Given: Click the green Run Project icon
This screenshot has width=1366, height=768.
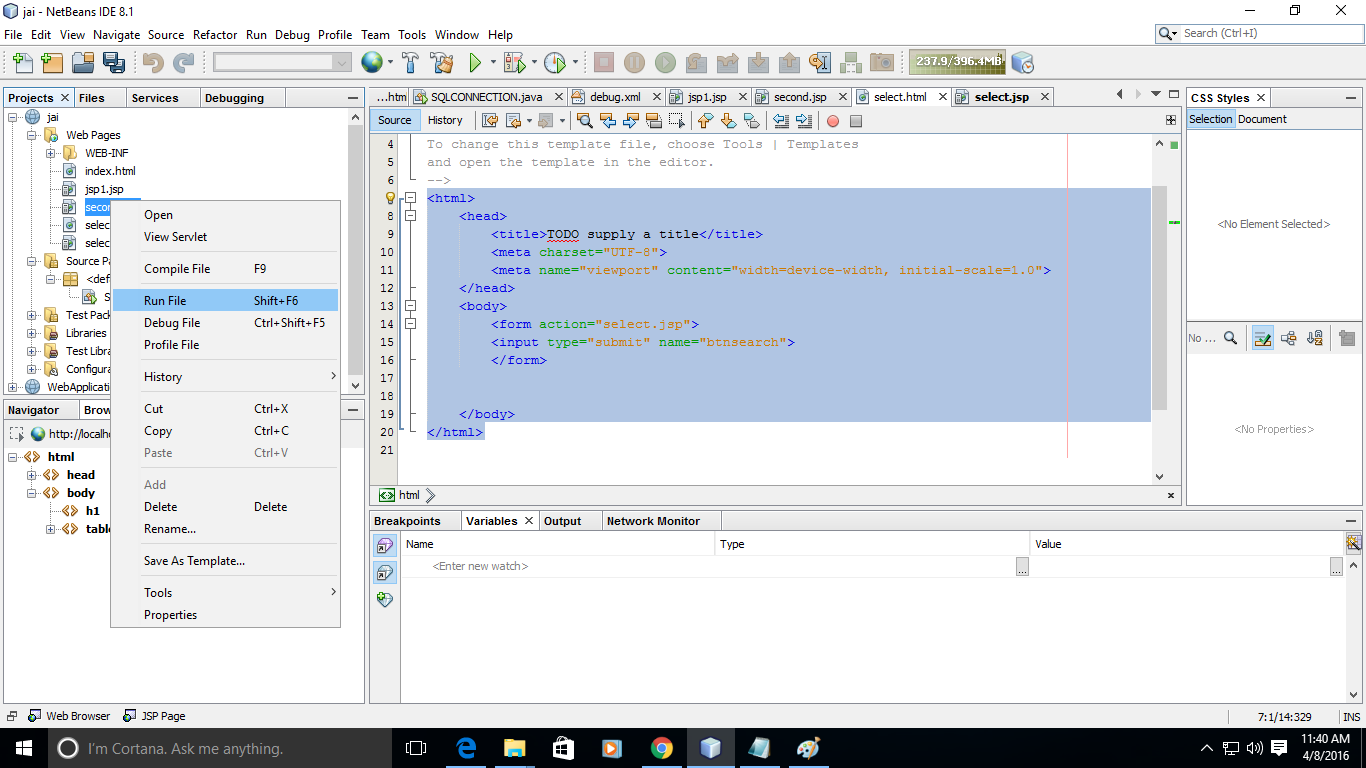Looking at the screenshot, I should click(x=476, y=63).
